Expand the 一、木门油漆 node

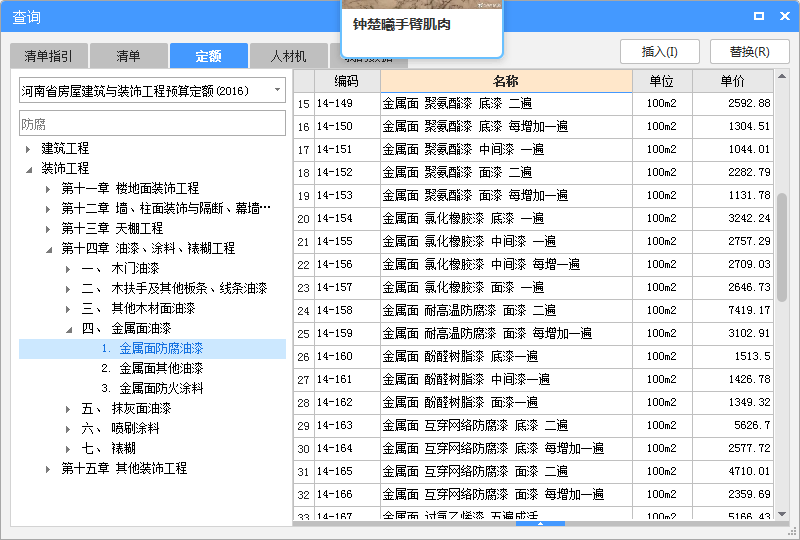click(x=68, y=269)
